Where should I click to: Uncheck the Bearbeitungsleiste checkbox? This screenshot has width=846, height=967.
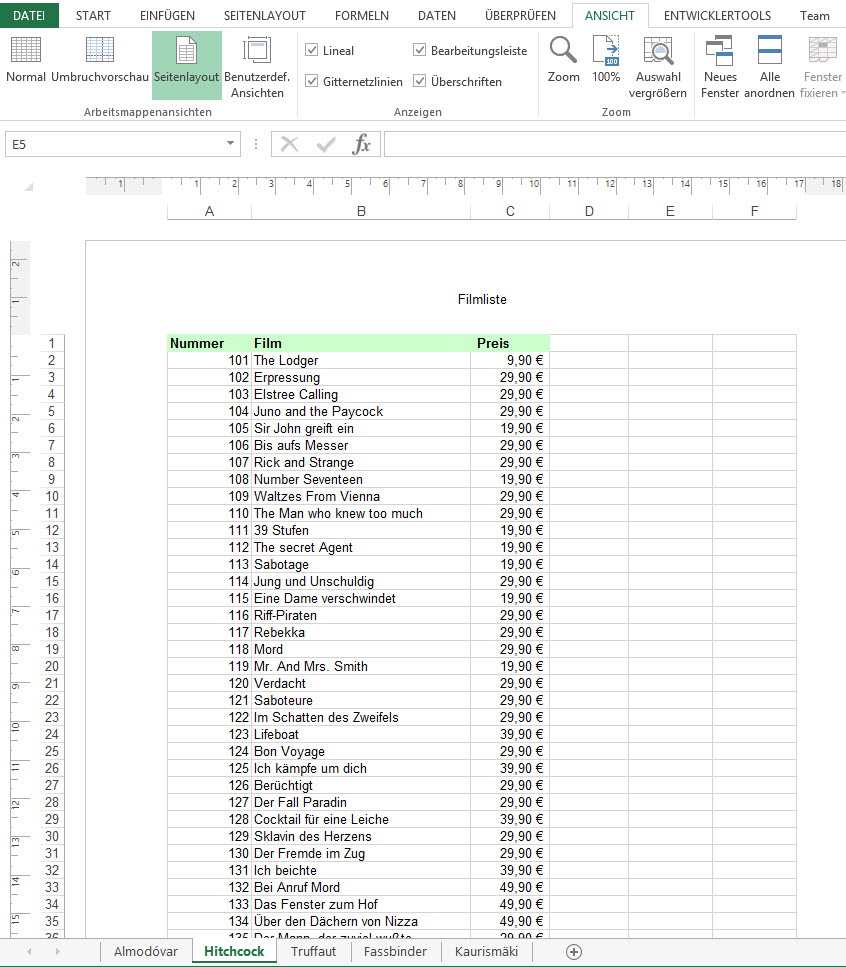click(420, 51)
